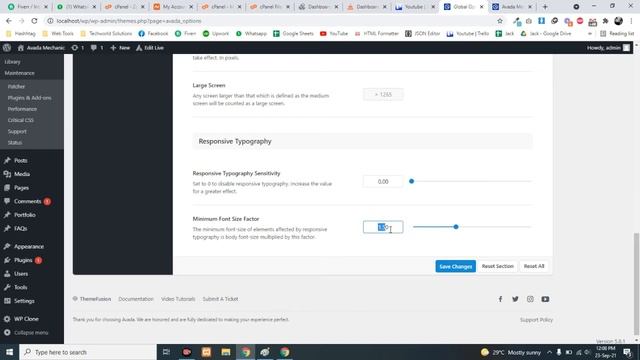Open comments bubble in admin bar

pyautogui.click(x=97, y=48)
